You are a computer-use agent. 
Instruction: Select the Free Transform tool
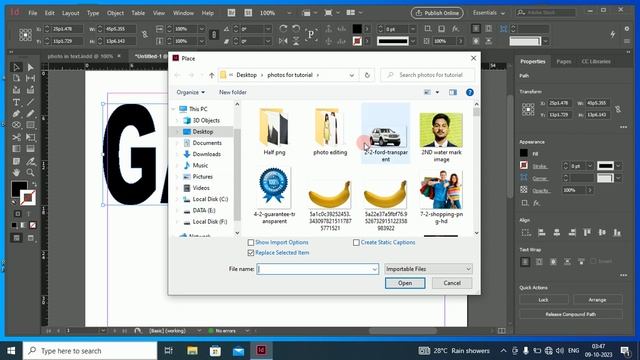point(31,137)
